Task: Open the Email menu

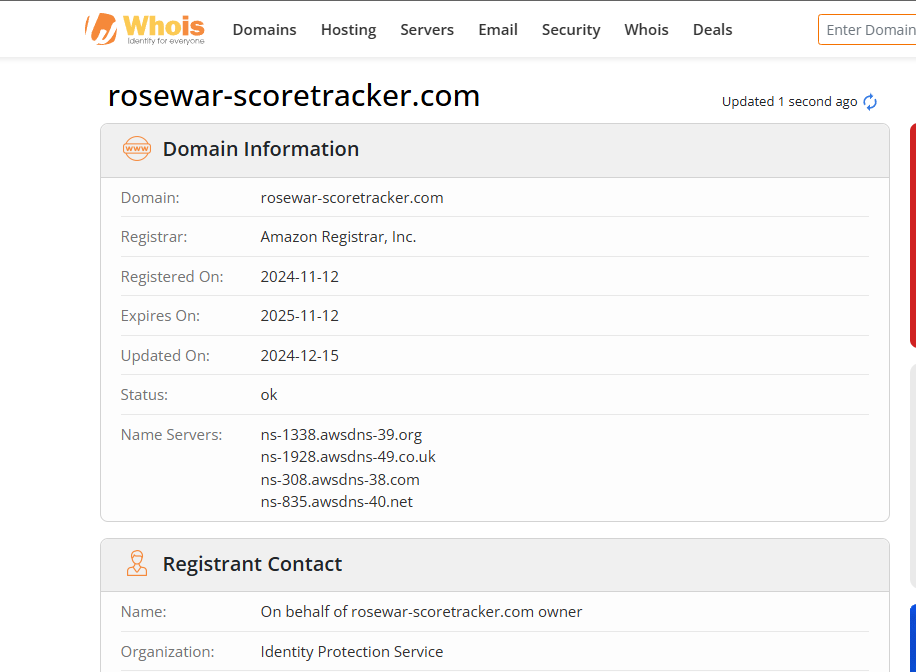Action: pos(498,30)
